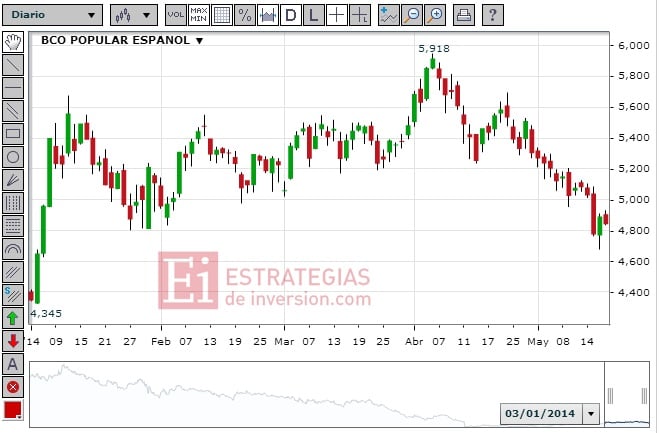
Task: Click the 4,400 price axis label
Action: [x=633, y=292]
